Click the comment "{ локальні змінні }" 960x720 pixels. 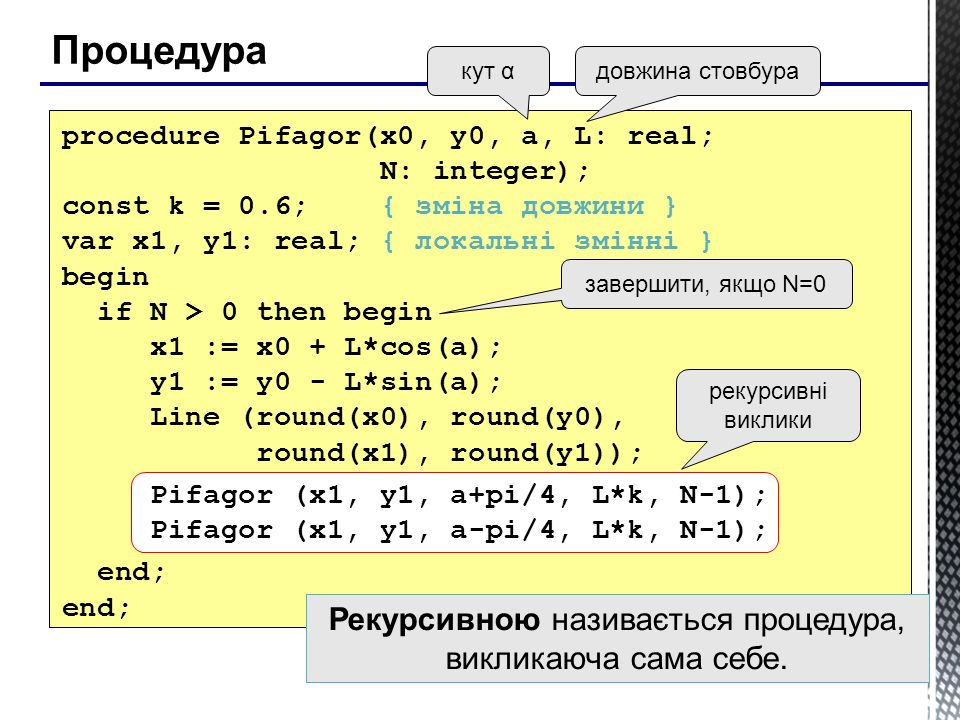point(547,241)
